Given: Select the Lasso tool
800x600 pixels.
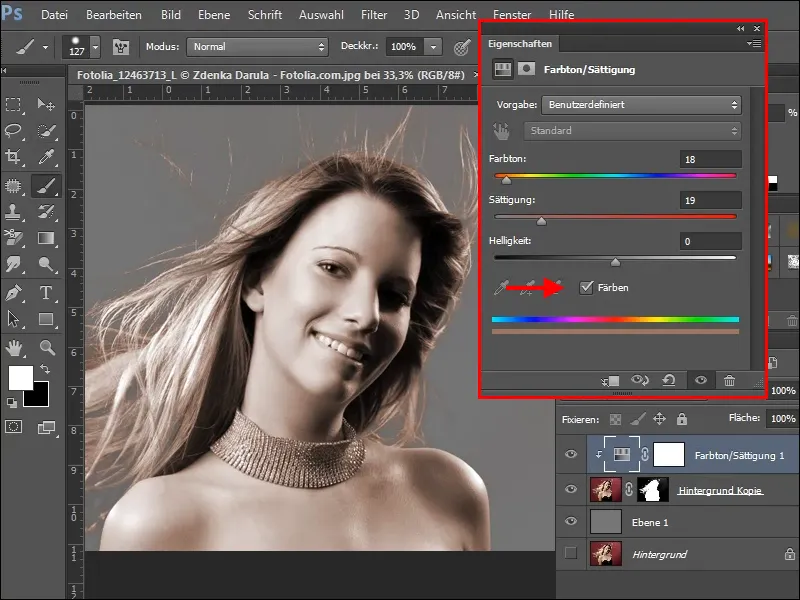Looking at the screenshot, I should pyautogui.click(x=13, y=131).
